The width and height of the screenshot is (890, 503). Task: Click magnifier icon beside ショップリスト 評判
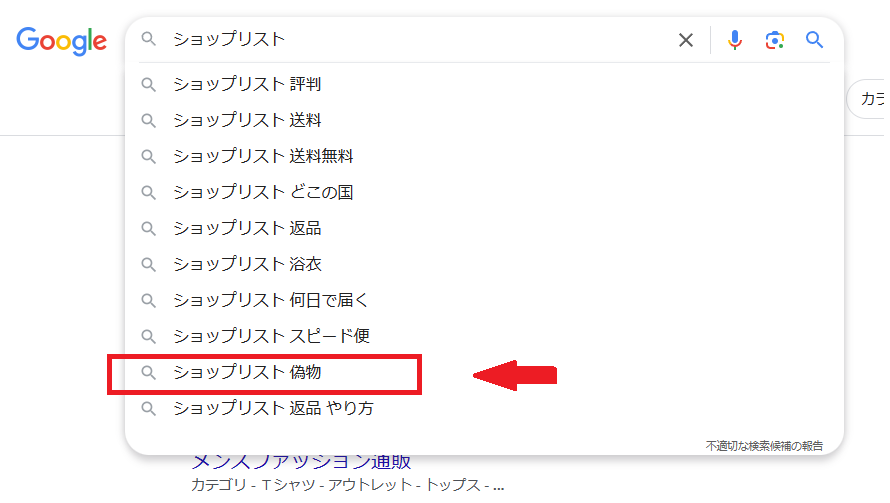click(149, 85)
